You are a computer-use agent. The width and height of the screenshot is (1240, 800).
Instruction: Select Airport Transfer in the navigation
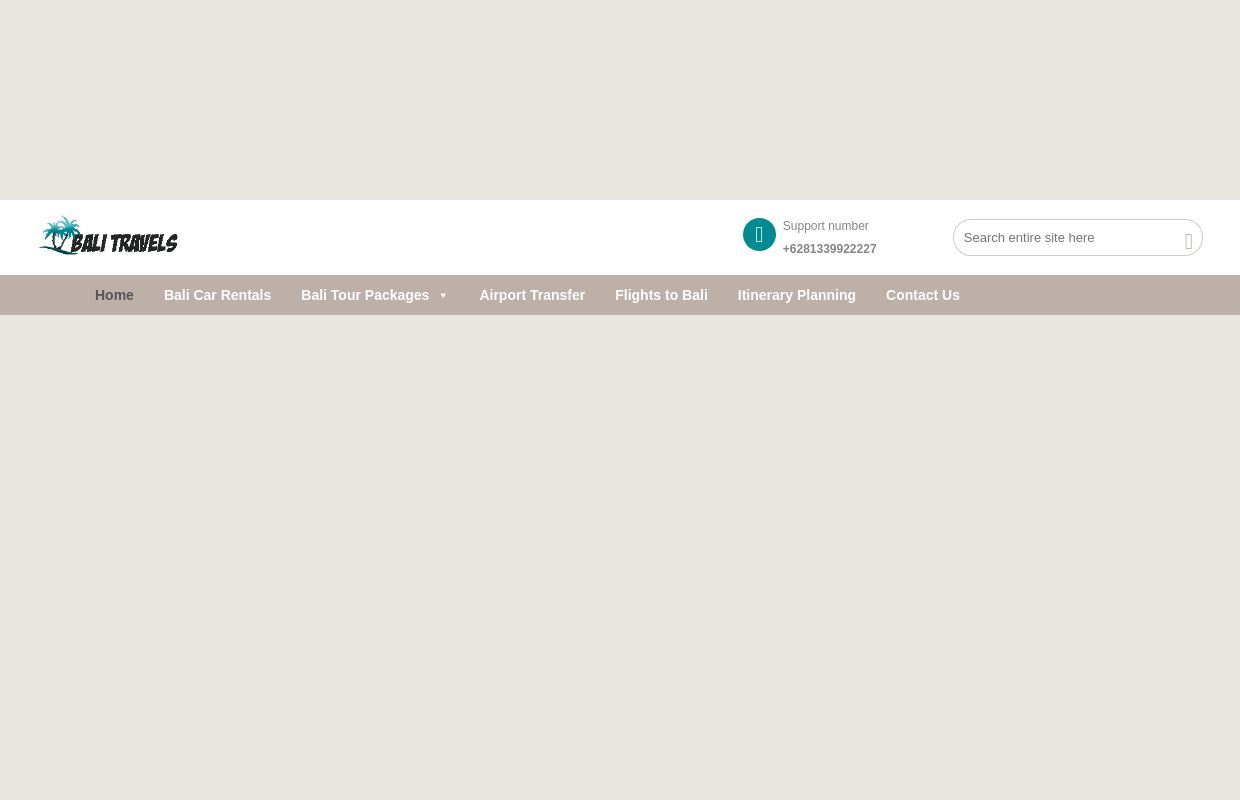[532, 295]
